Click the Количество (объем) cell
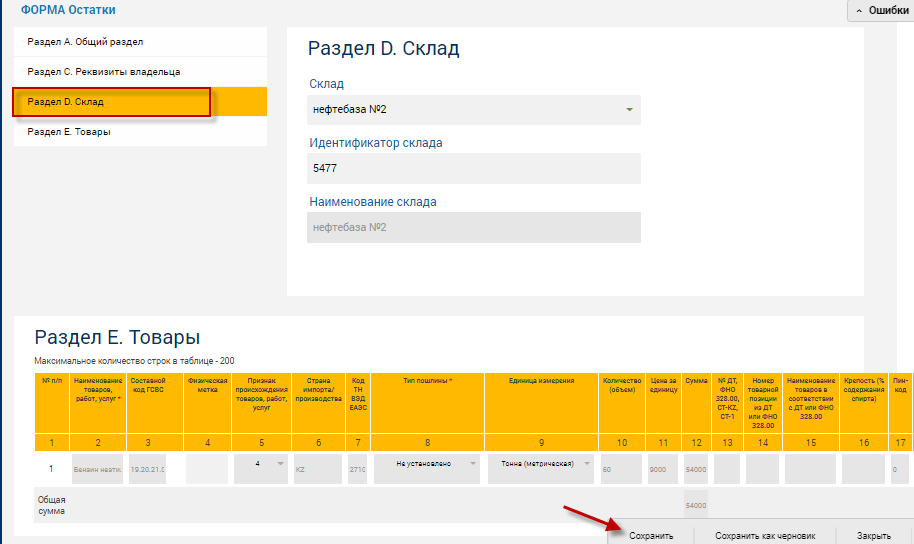Screen dimensions: 914x544 (x=621, y=468)
